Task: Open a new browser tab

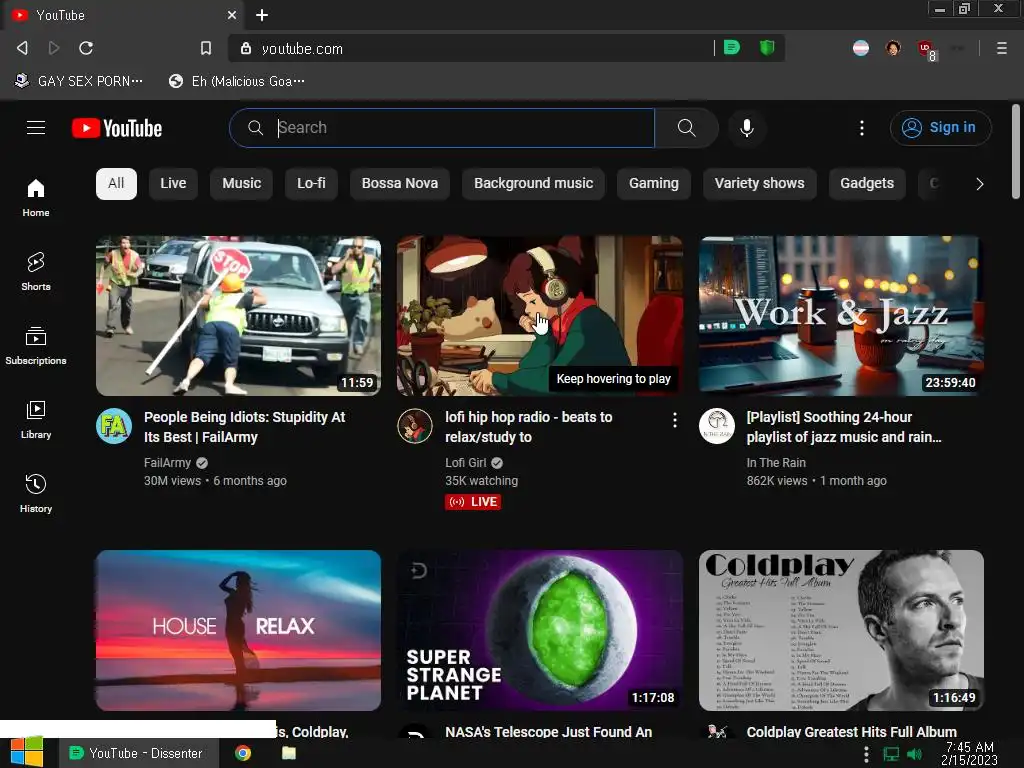Action: tap(262, 15)
